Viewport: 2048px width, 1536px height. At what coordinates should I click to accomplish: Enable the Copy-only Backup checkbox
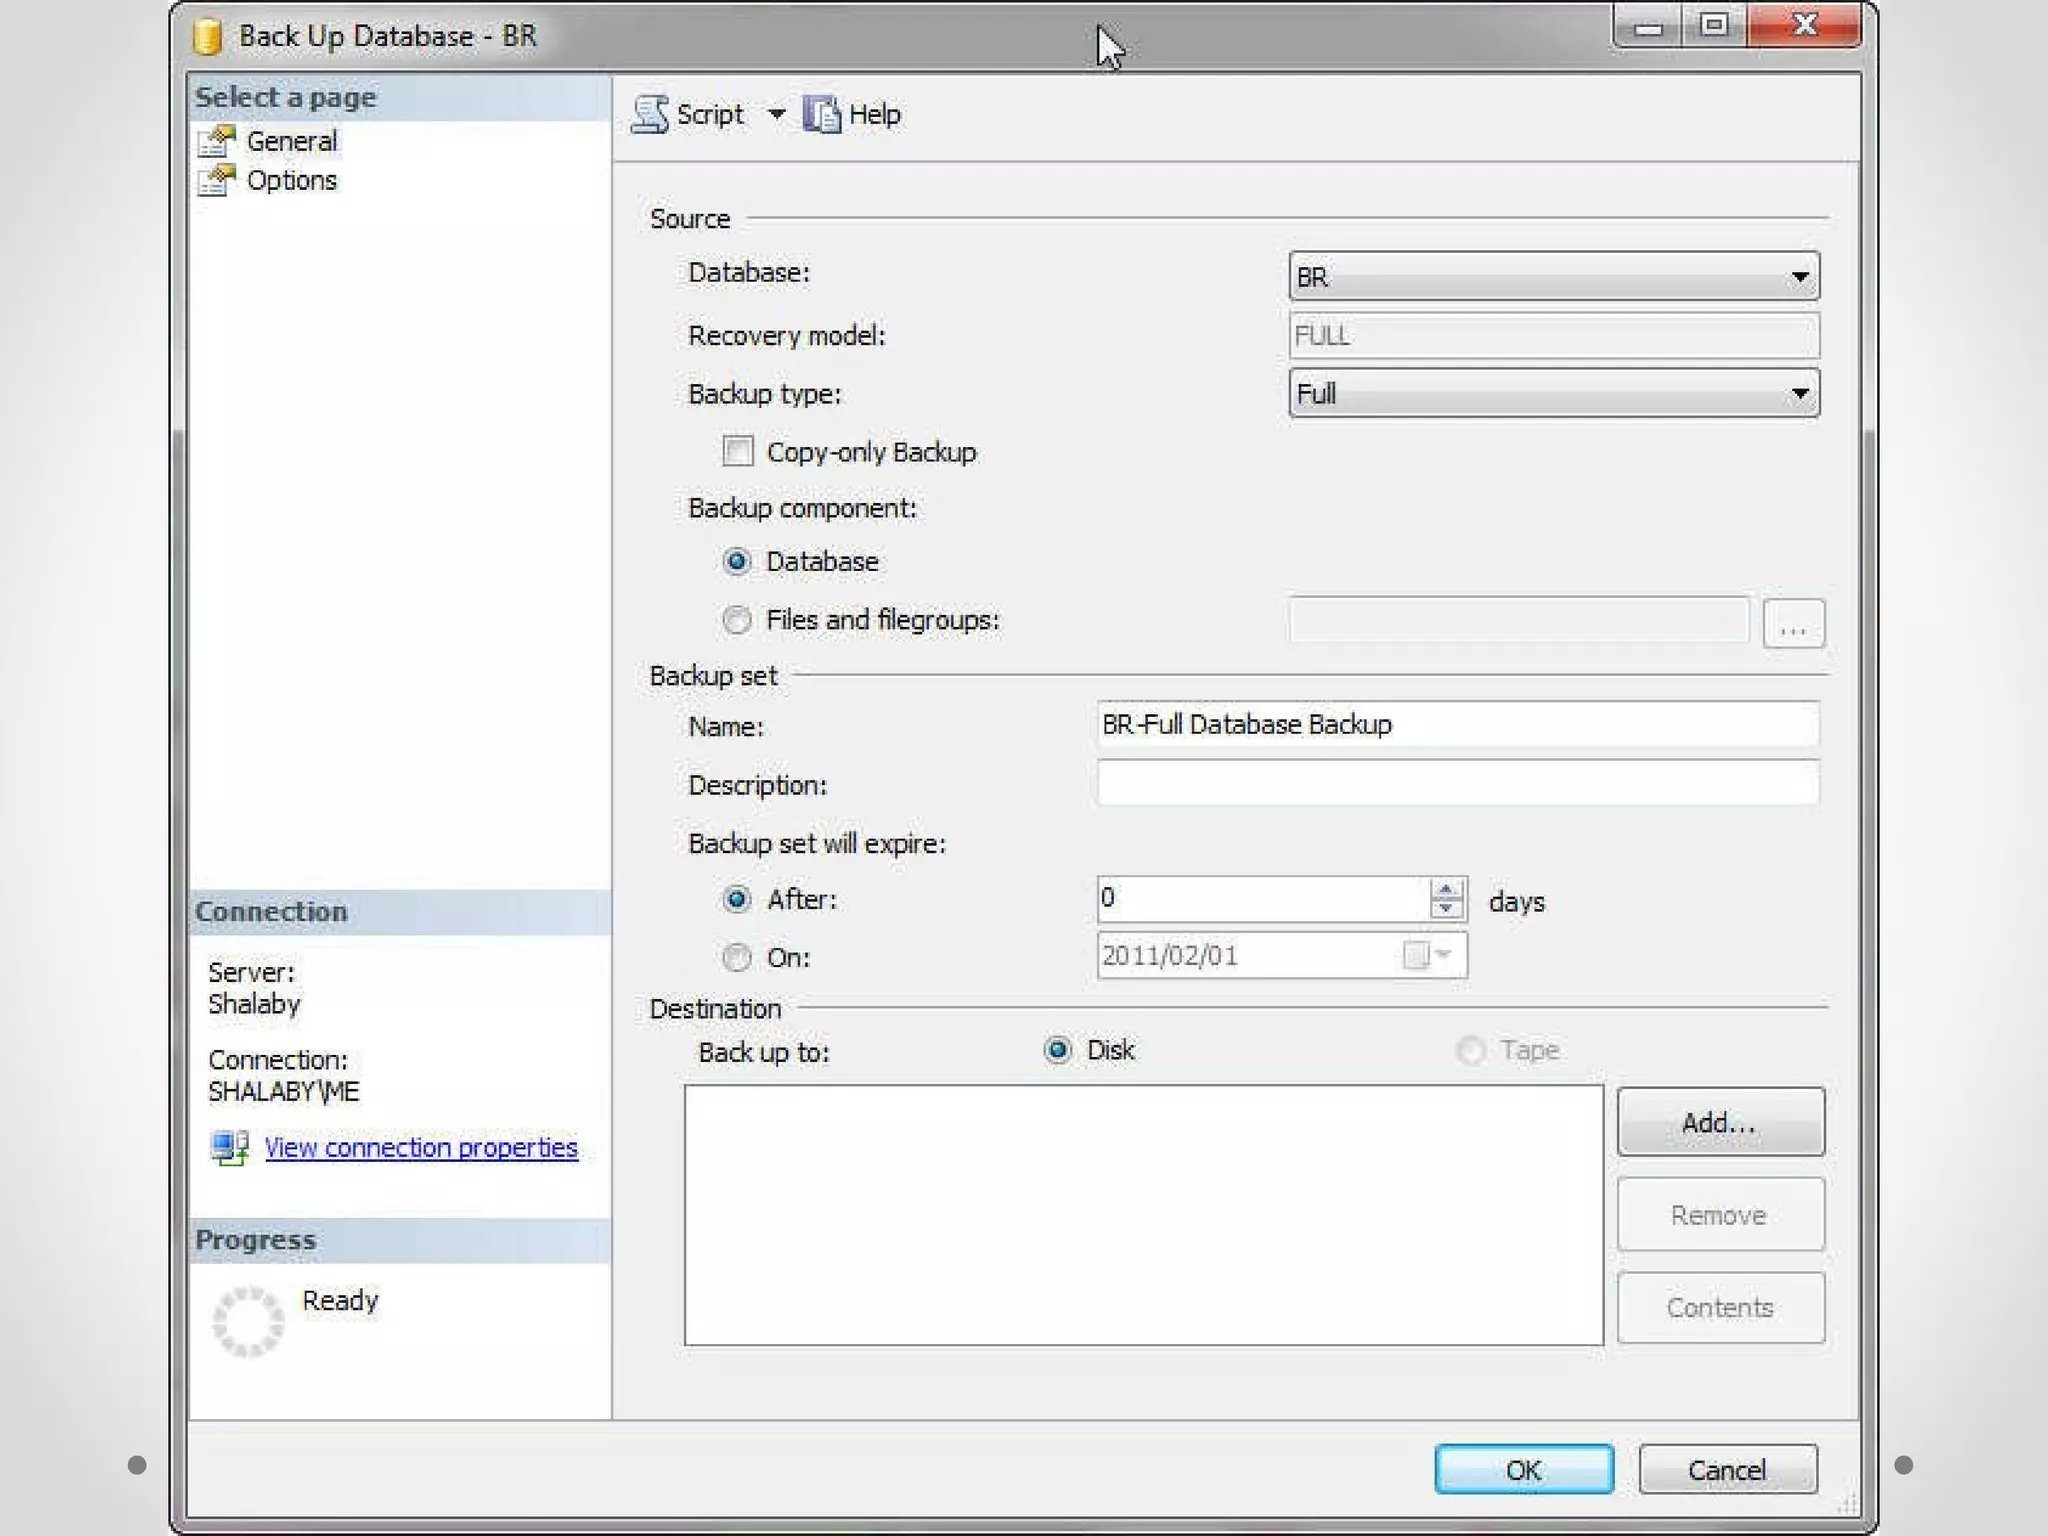tap(738, 451)
